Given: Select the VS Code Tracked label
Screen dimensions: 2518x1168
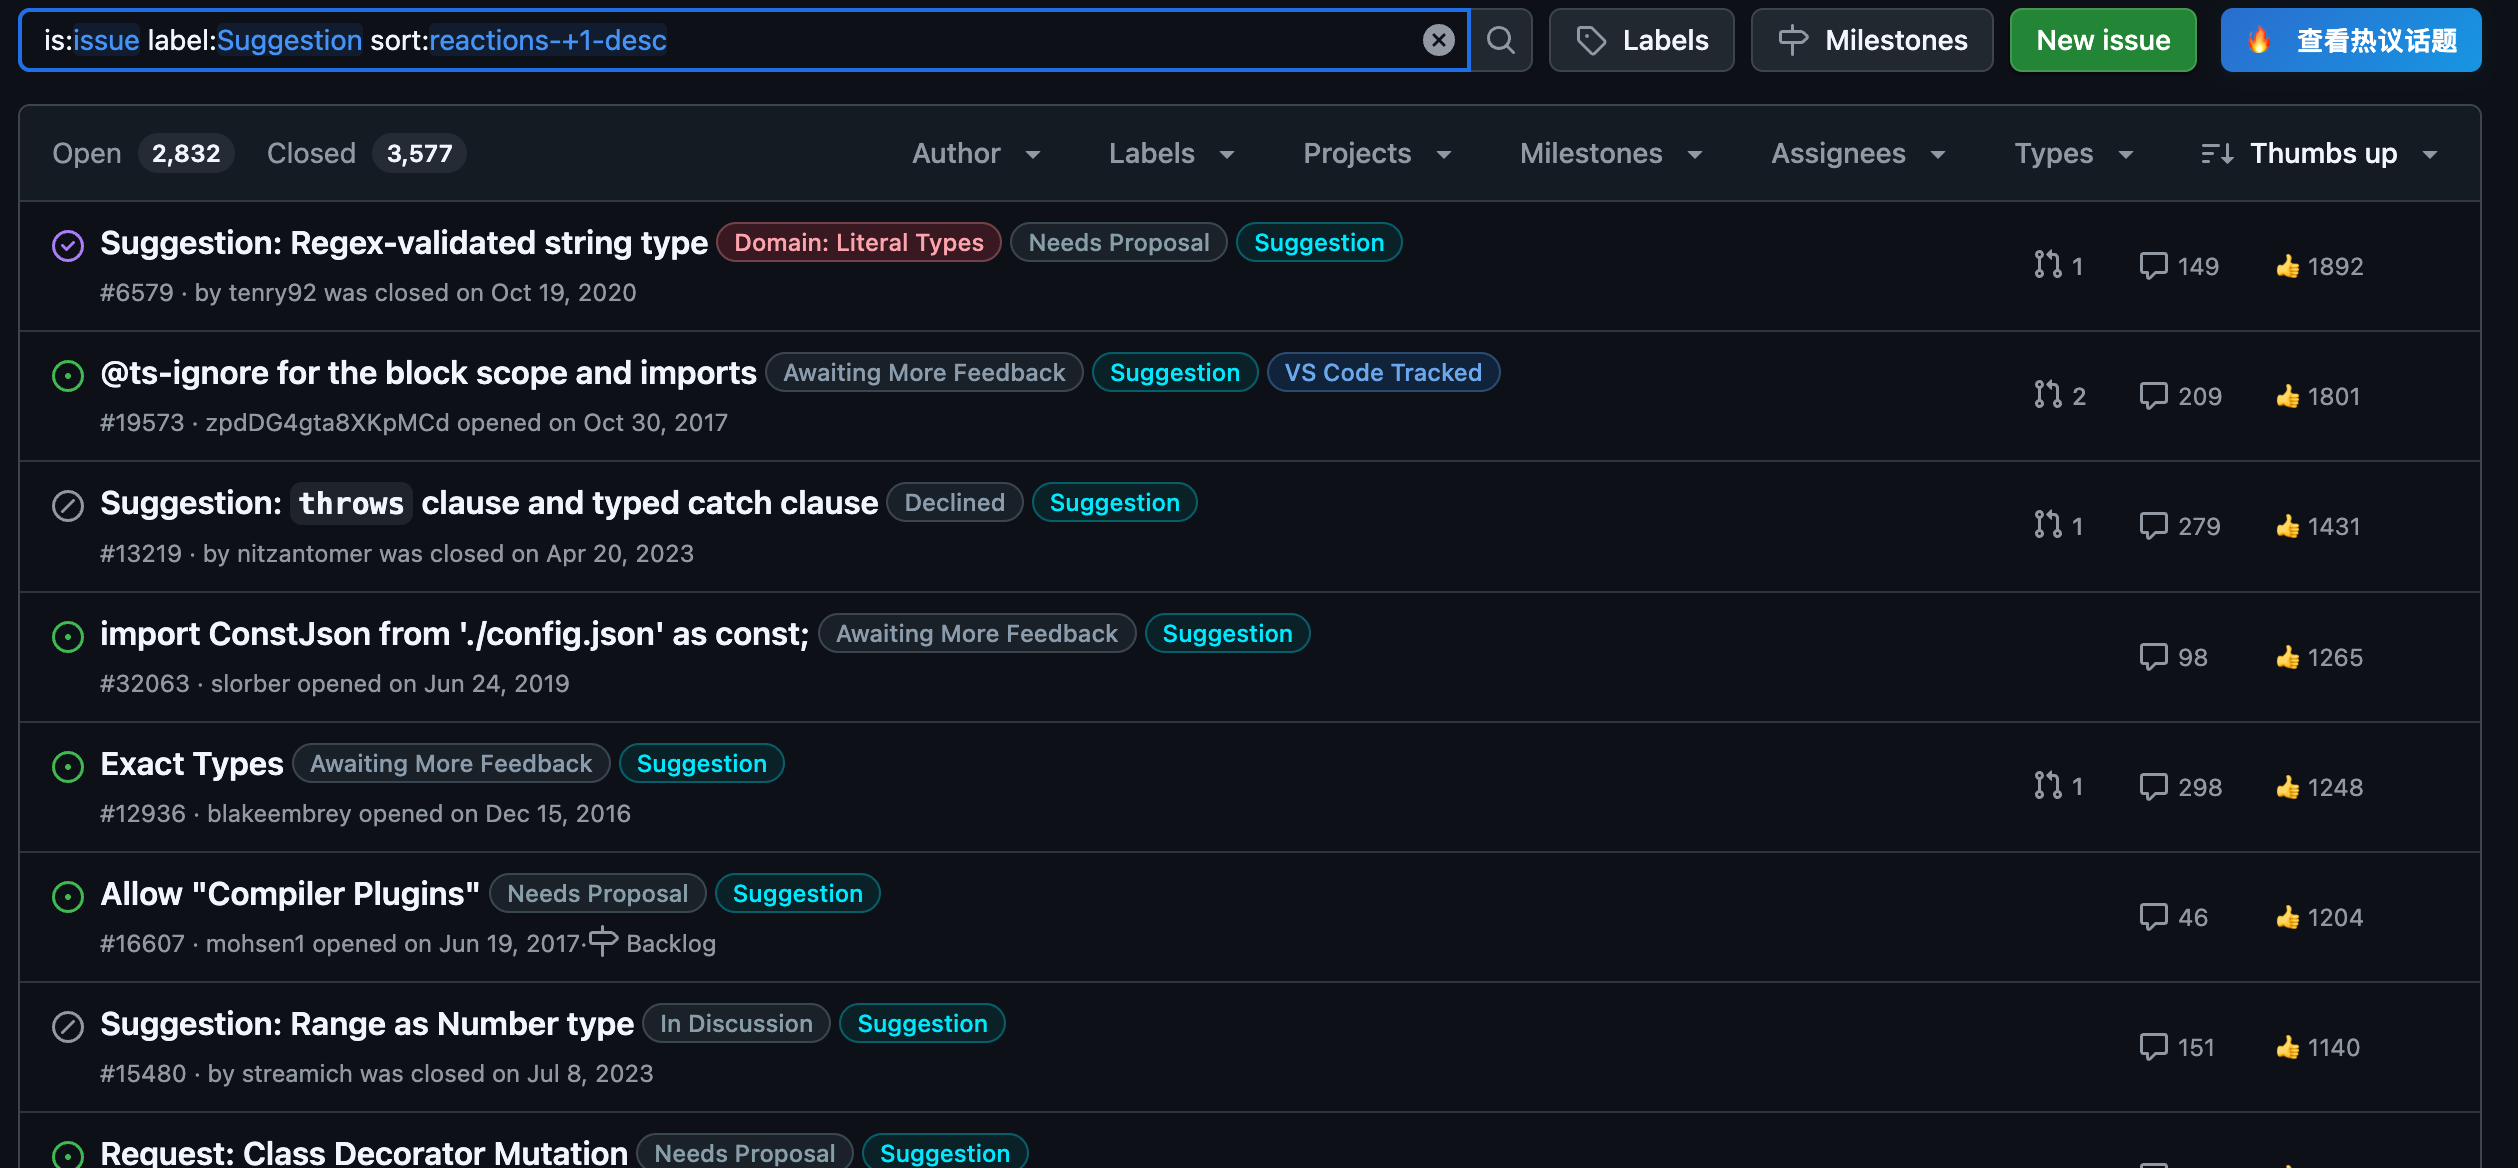Looking at the screenshot, I should click(1382, 372).
